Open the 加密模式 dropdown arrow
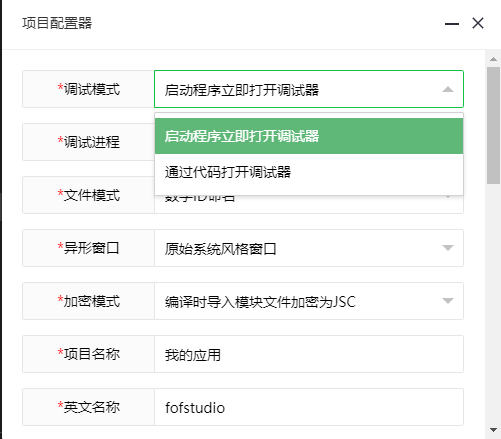 point(448,301)
